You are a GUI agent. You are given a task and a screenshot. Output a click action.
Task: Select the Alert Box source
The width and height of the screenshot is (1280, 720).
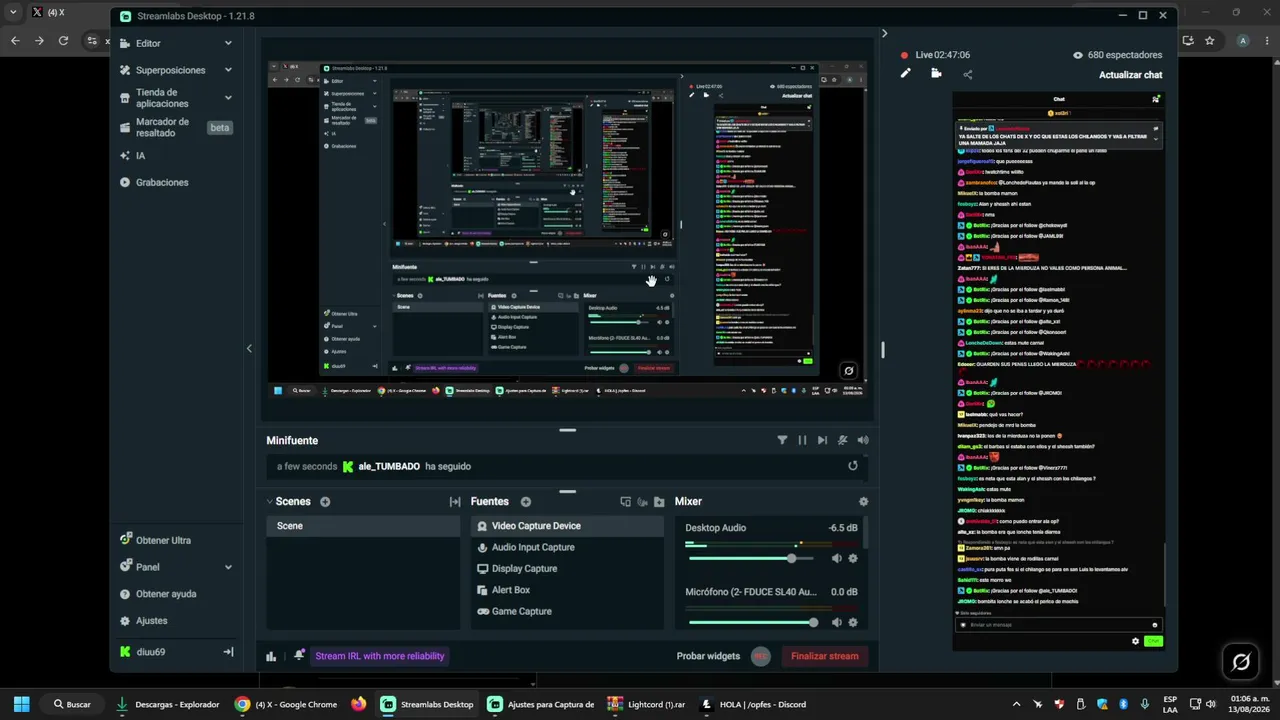(x=567, y=590)
